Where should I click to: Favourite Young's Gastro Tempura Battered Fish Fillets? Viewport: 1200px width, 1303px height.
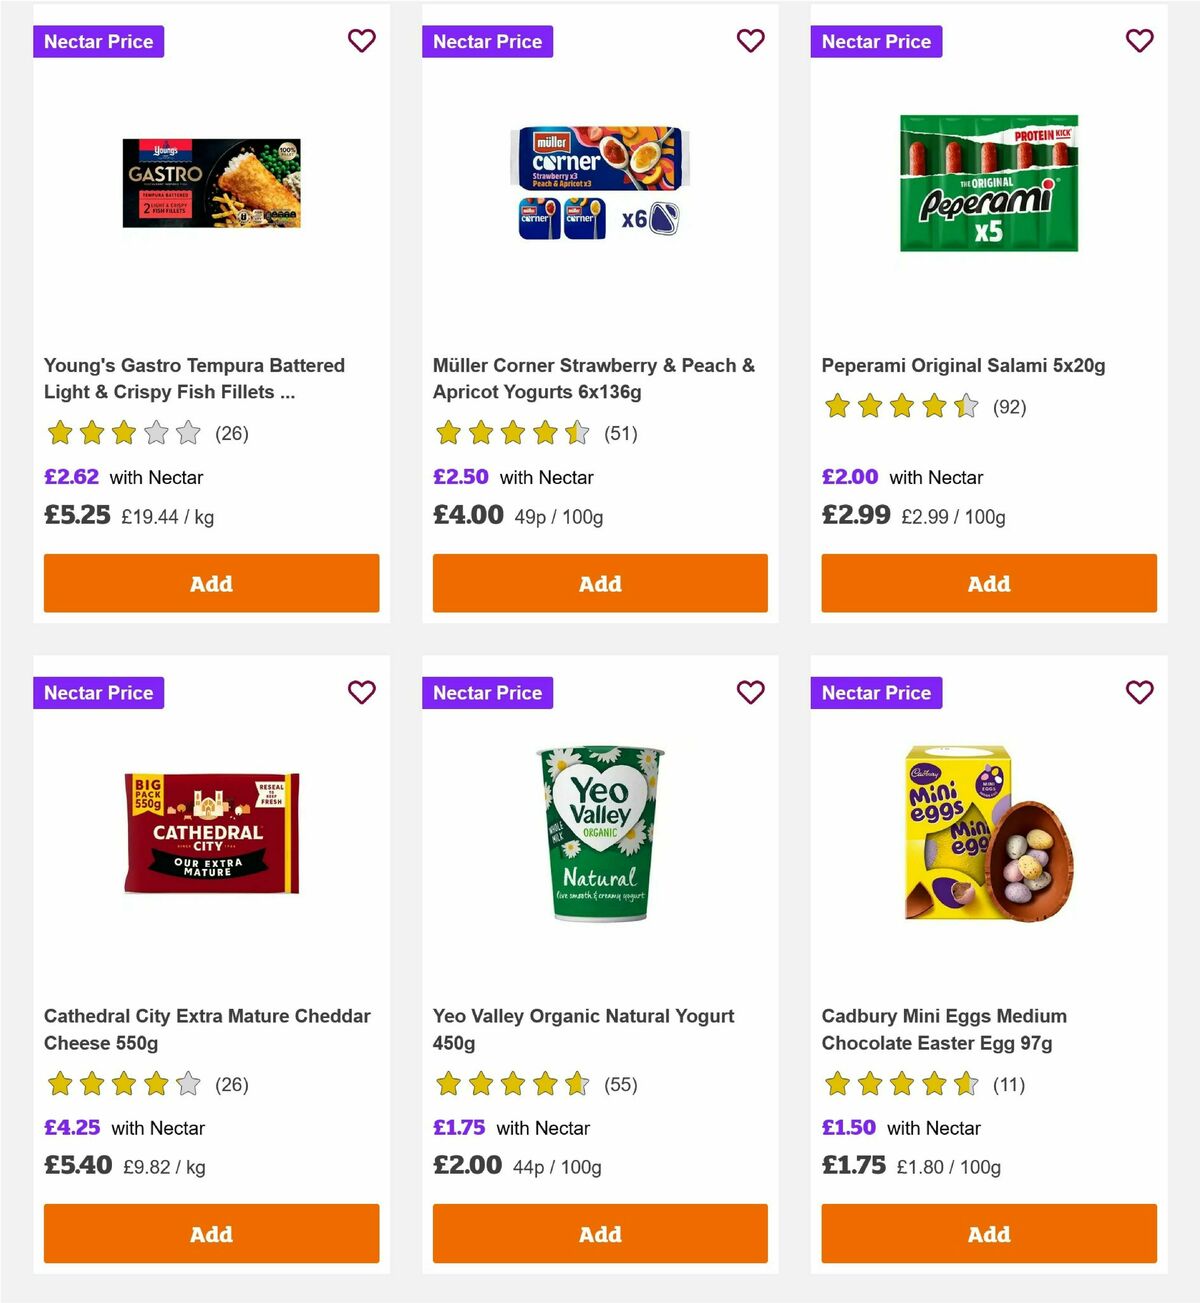tap(361, 41)
